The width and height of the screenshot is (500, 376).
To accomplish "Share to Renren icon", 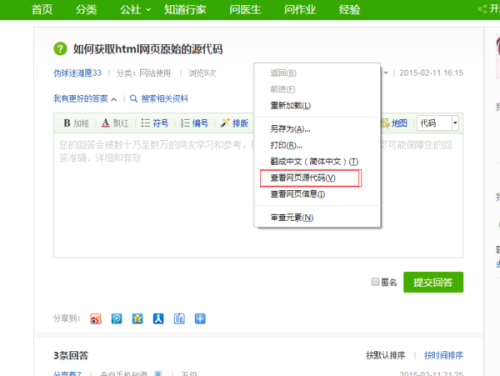I will pyautogui.click(x=158, y=319).
